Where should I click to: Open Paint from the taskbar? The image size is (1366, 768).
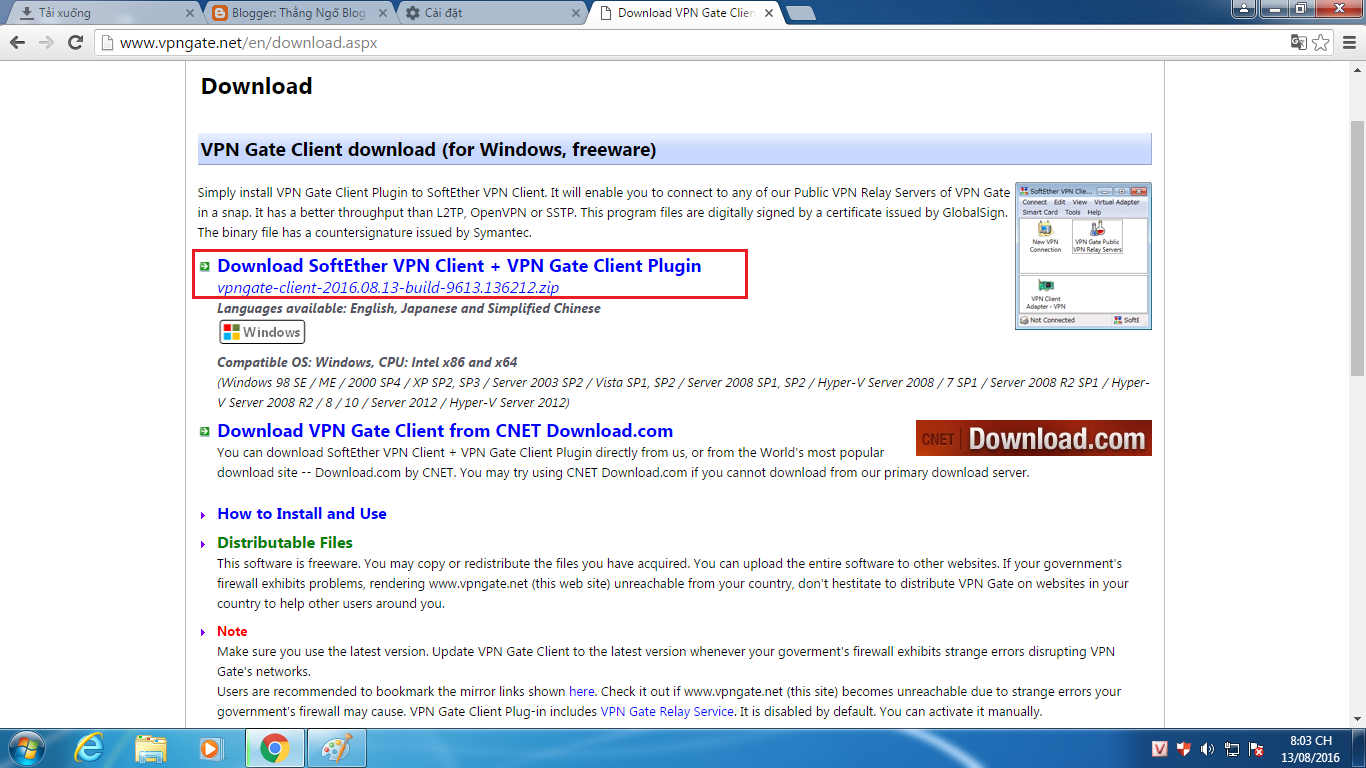[336, 748]
